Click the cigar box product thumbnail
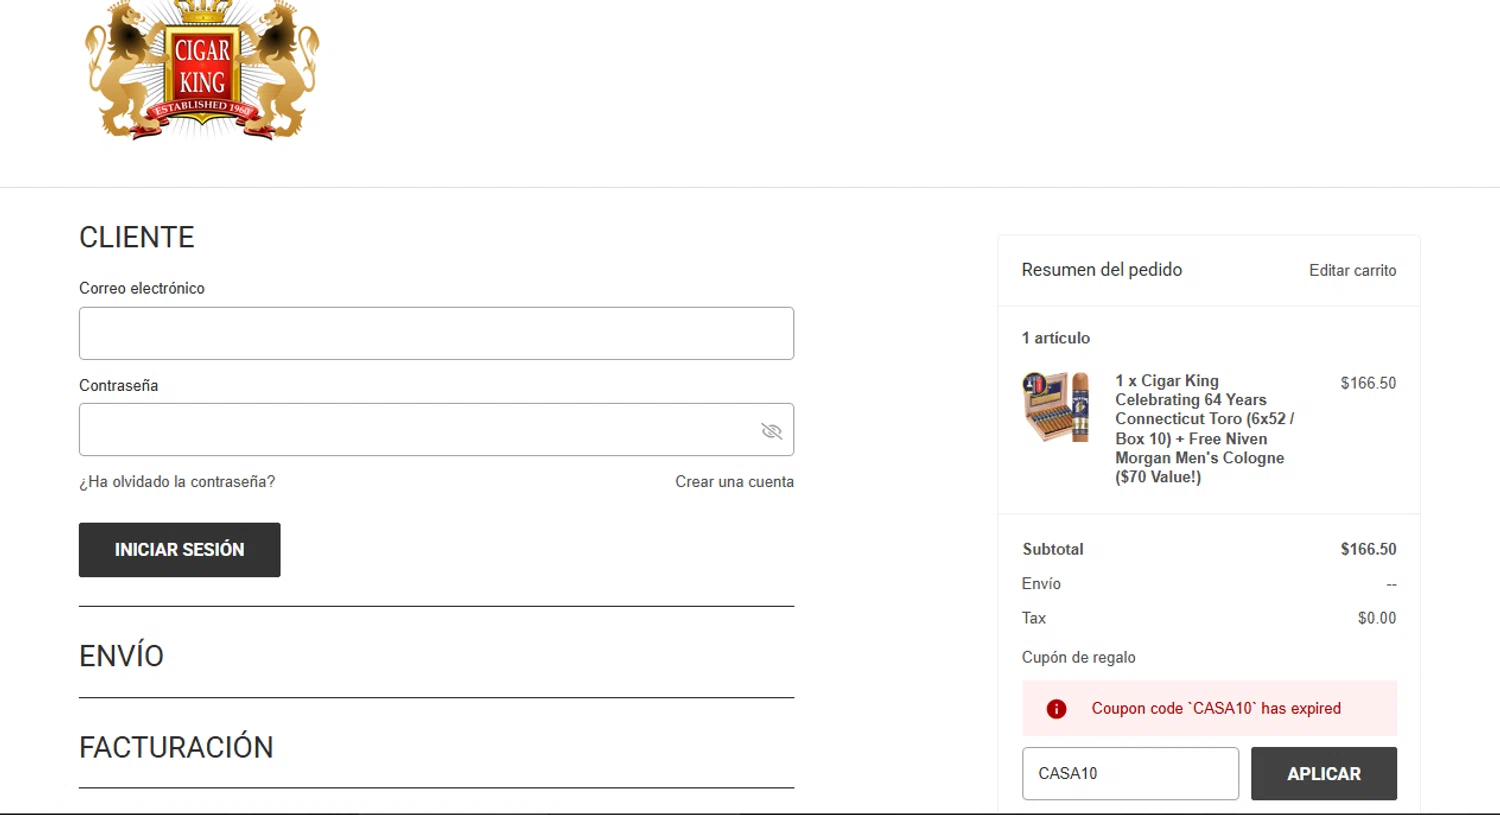 (x=1056, y=406)
